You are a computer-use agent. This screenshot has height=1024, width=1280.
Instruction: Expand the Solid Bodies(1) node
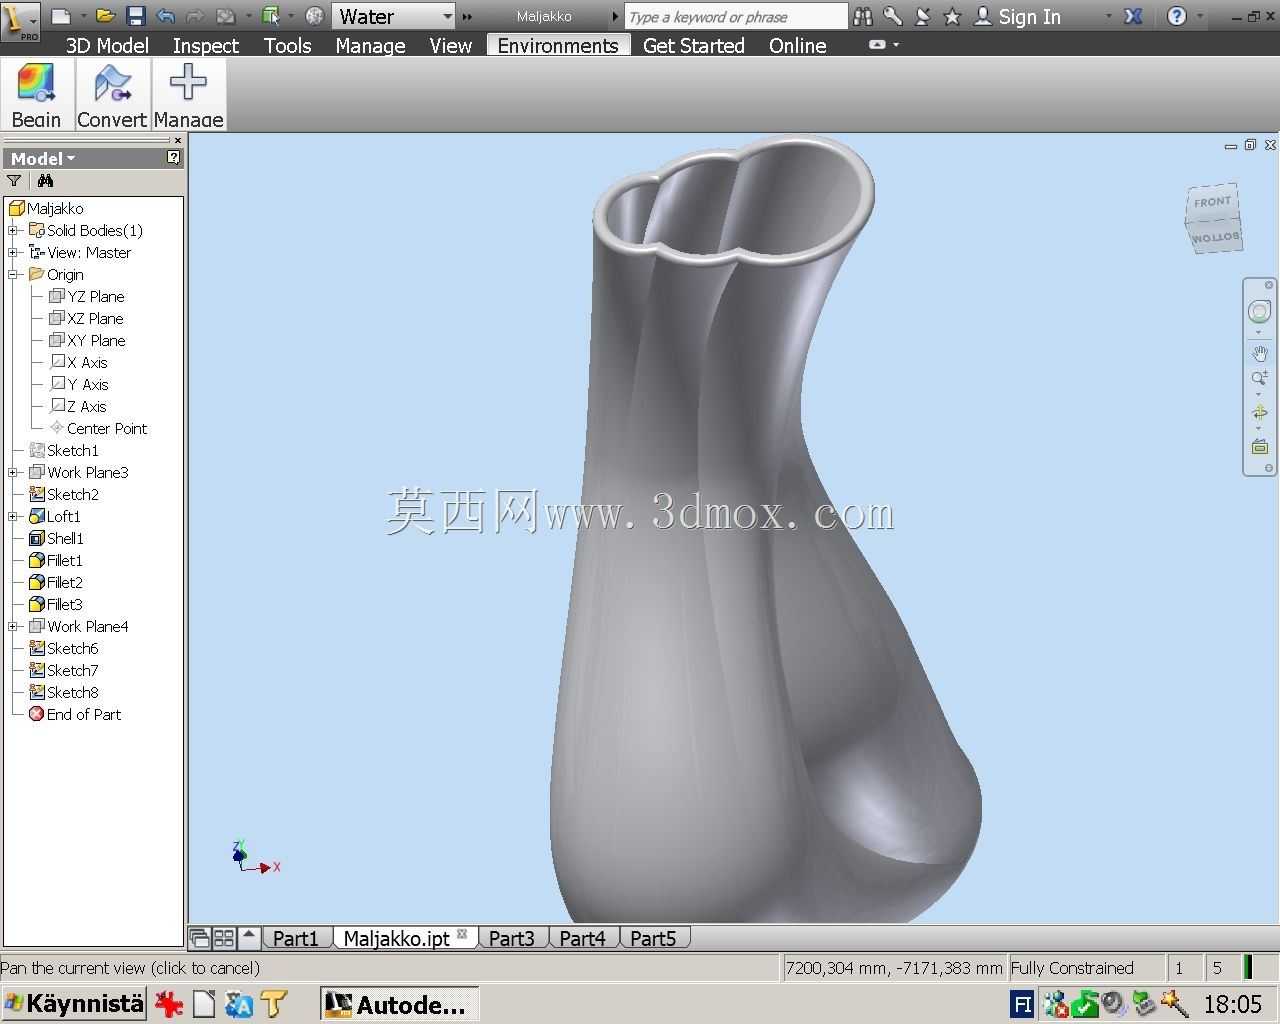[13, 230]
